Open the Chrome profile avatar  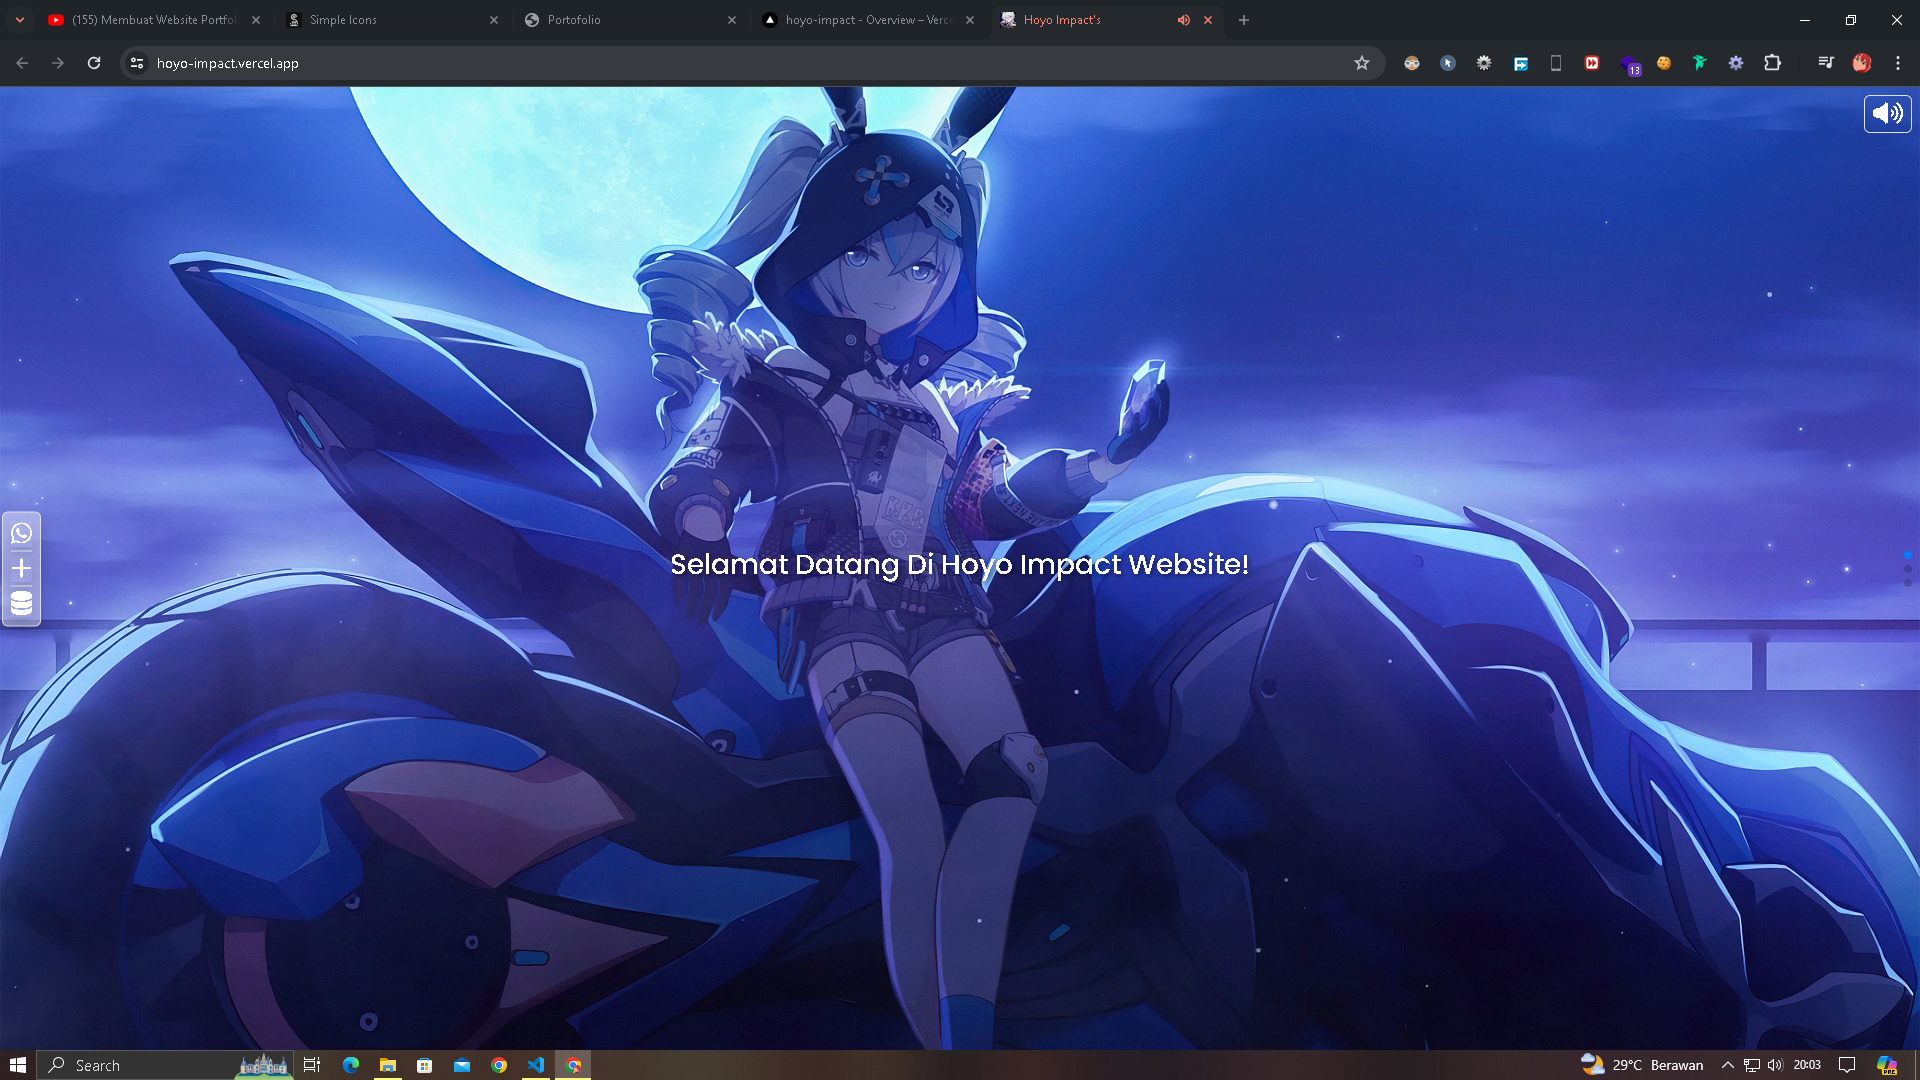(1862, 63)
